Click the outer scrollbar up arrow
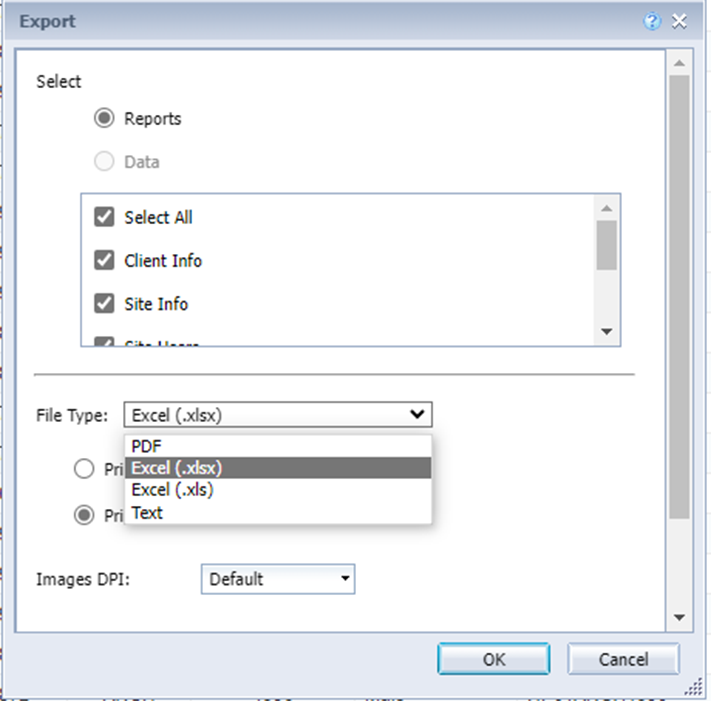This screenshot has width=711, height=701. coord(679,63)
